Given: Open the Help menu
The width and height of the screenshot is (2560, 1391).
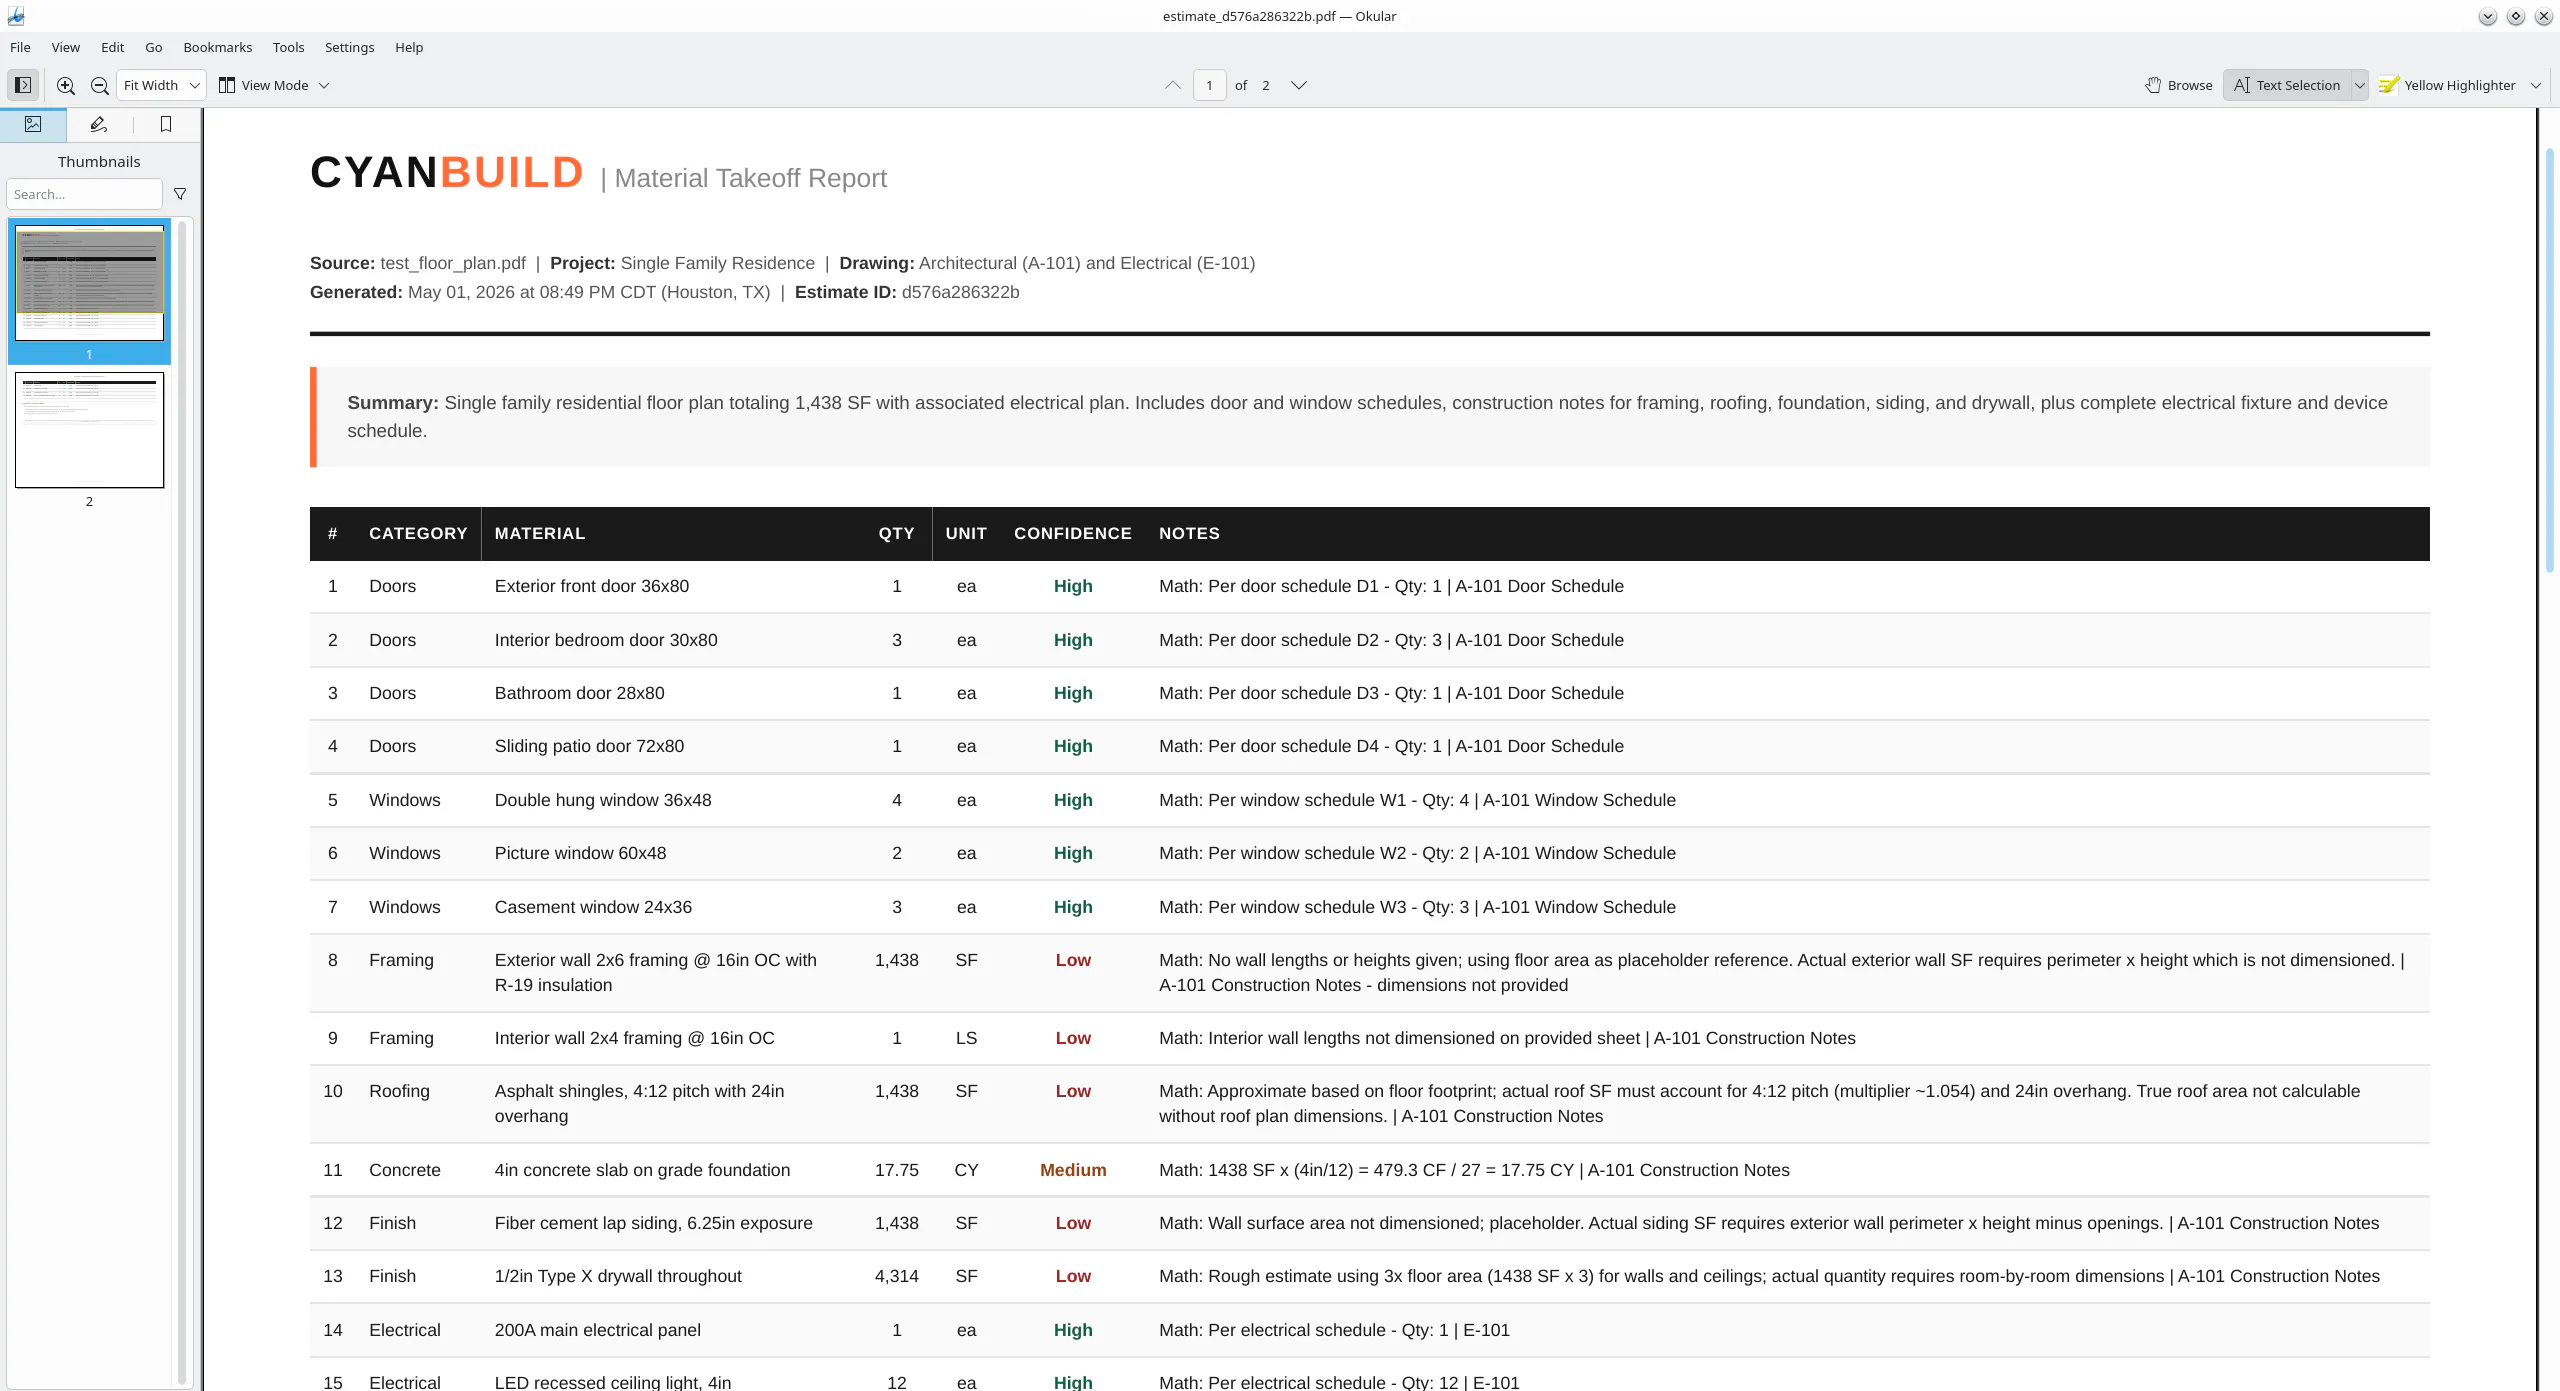Looking at the screenshot, I should coord(409,47).
